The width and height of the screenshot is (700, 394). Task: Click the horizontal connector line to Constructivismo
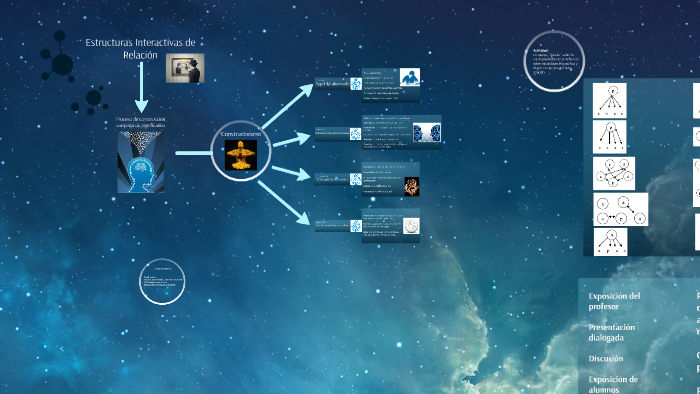click(193, 153)
